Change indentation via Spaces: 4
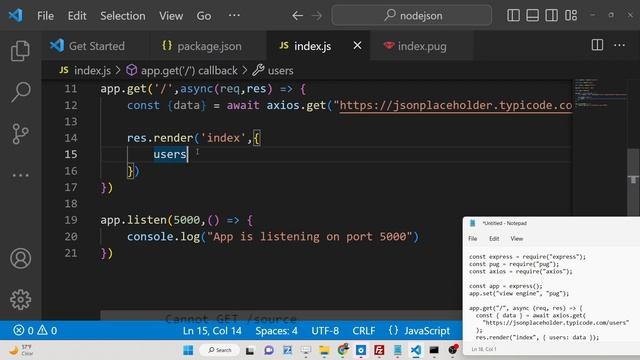The image size is (640, 360). point(276,331)
